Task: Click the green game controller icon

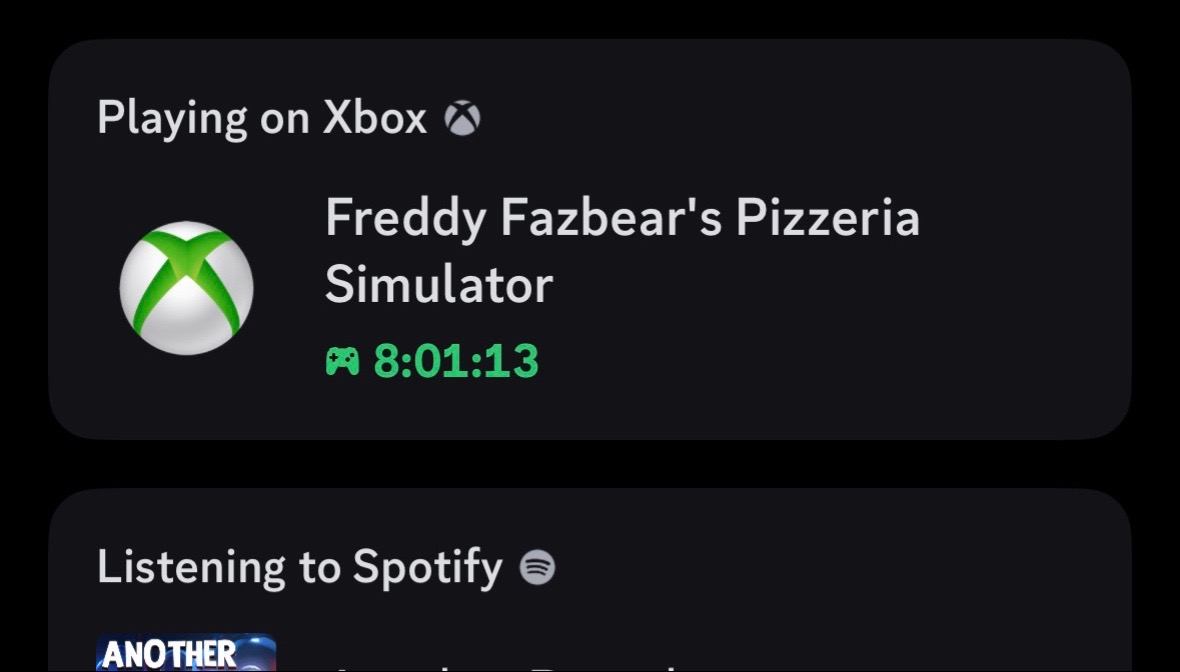Action: coord(342,361)
